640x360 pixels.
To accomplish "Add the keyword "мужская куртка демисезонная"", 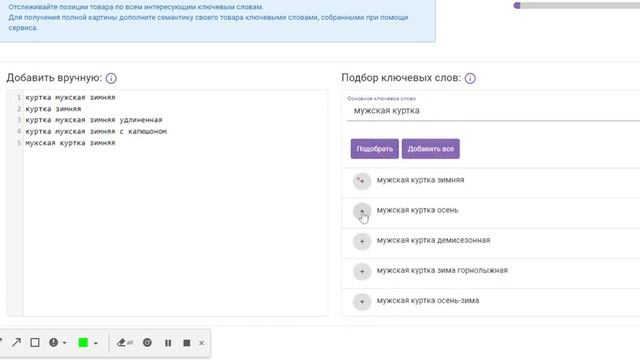I will click(362, 241).
